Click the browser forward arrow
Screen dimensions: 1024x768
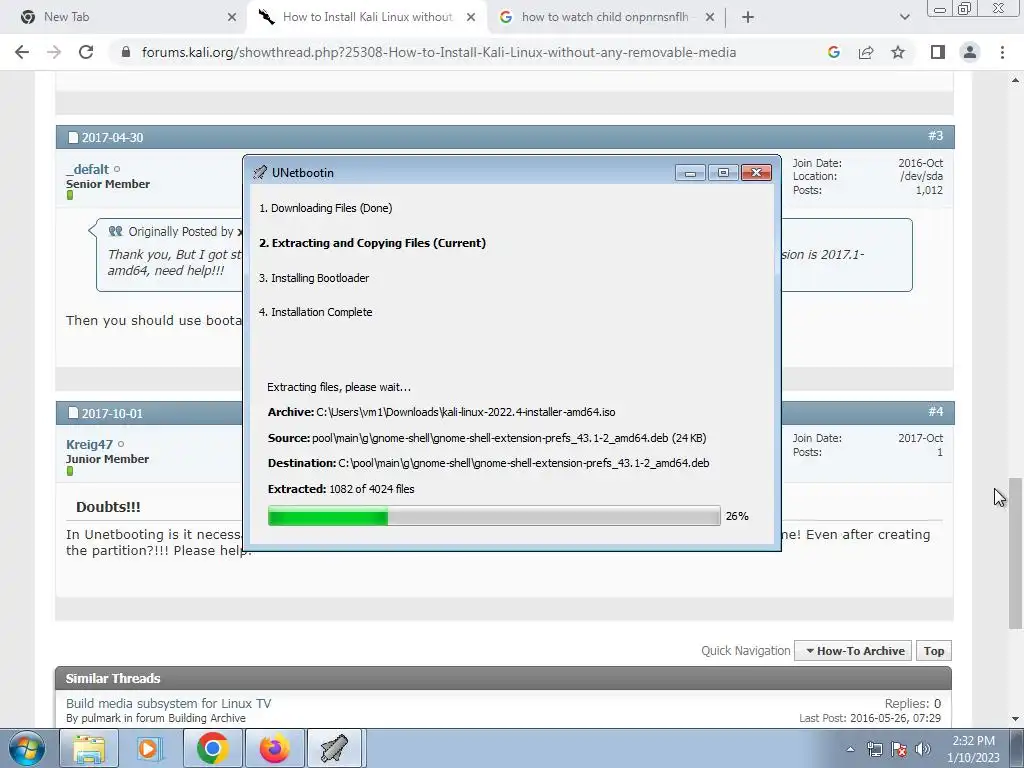[x=54, y=52]
